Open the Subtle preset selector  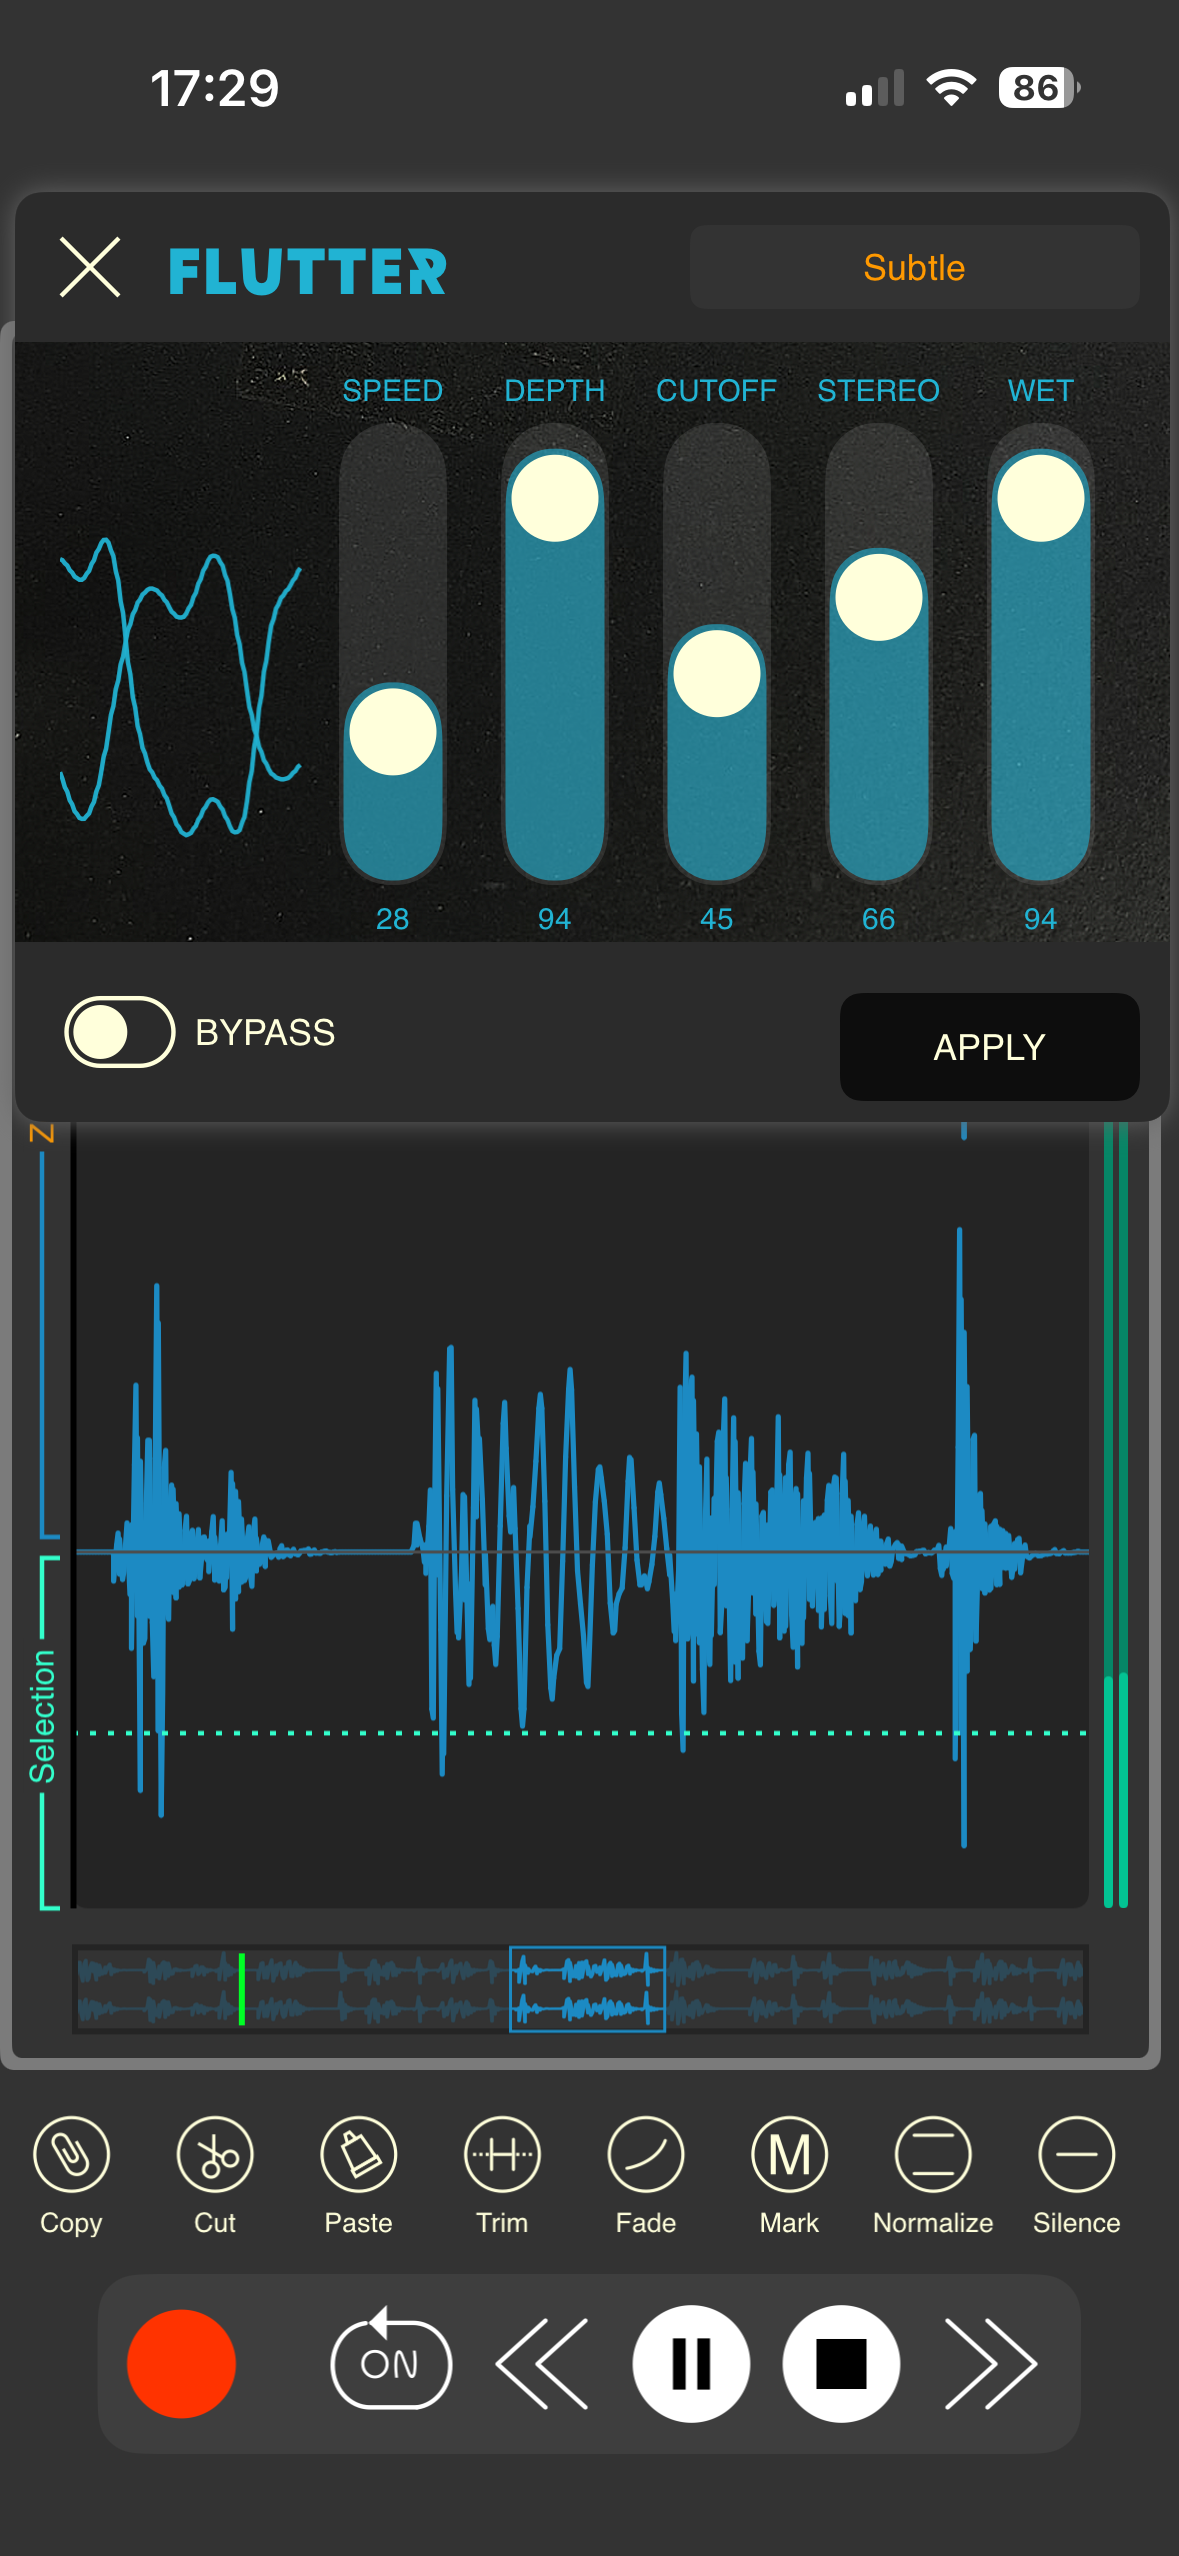click(914, 267)
